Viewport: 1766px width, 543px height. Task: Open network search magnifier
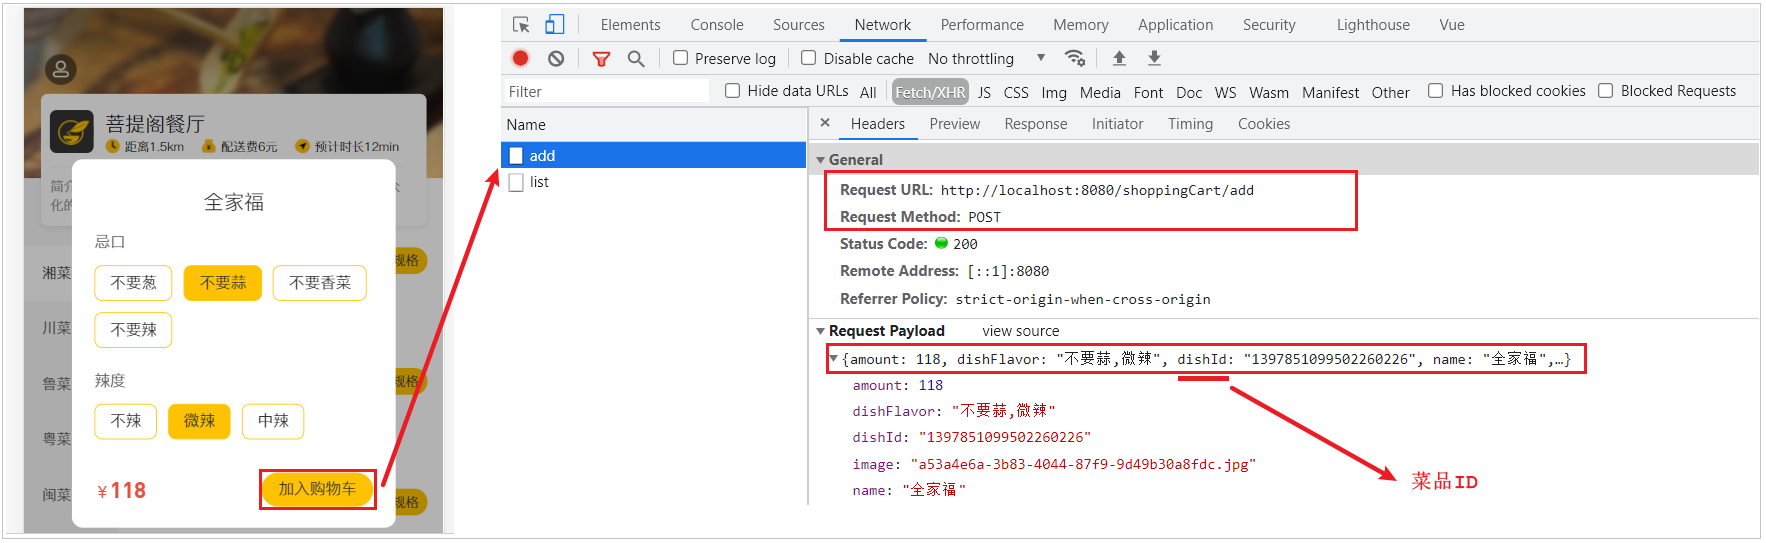(x=636, y=59)
